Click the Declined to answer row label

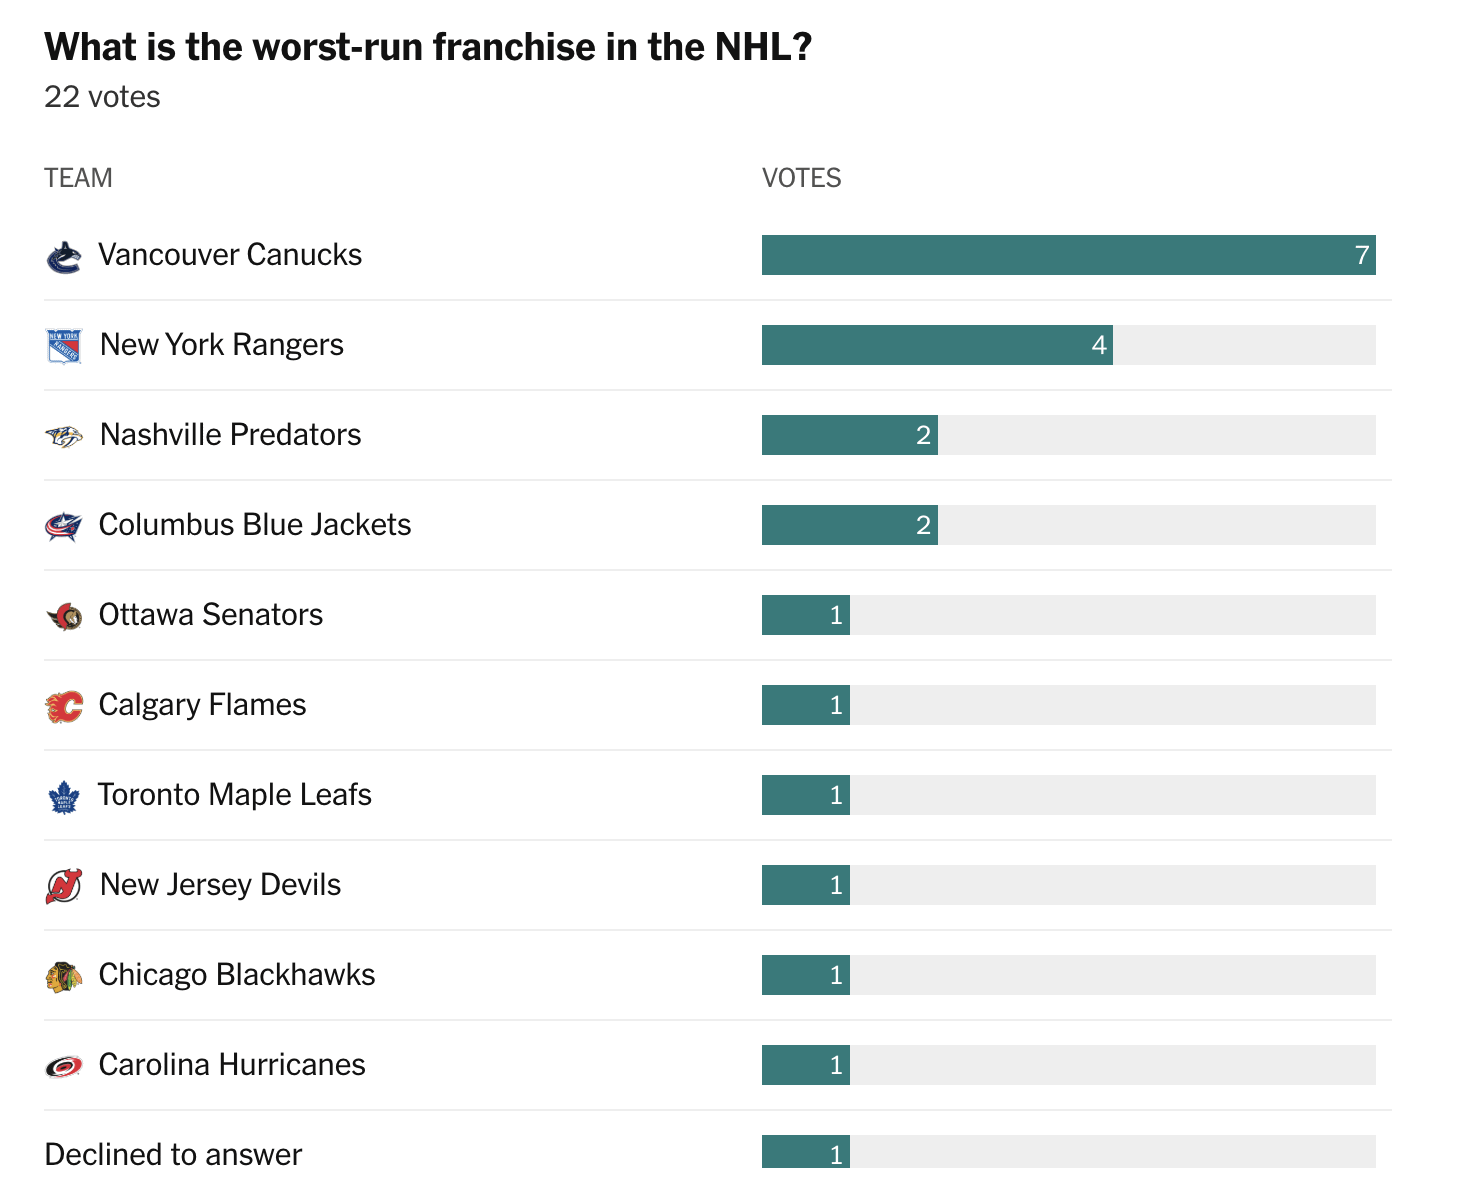tap(173, 1154)
